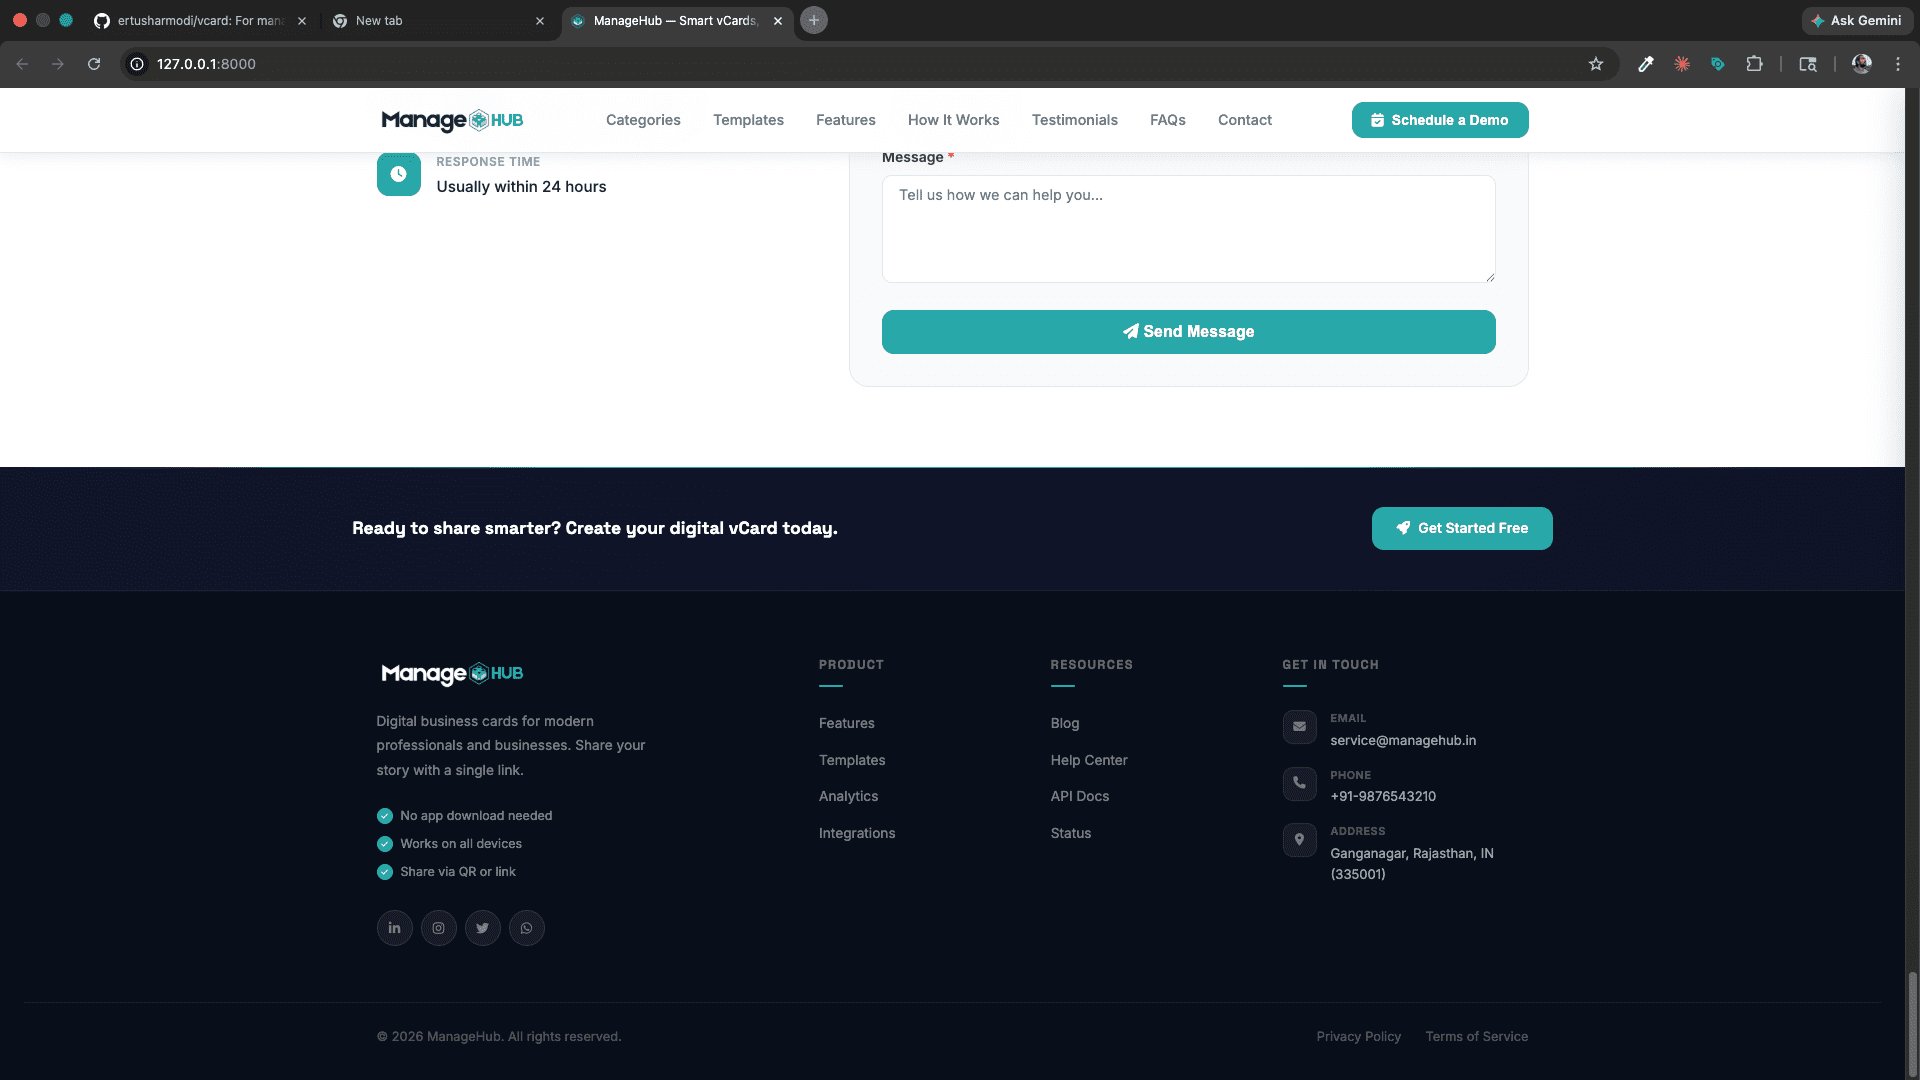Click the "Usually within 24 hours" text
This screenshot has width=1920, height=1080.
pos(521,187)
